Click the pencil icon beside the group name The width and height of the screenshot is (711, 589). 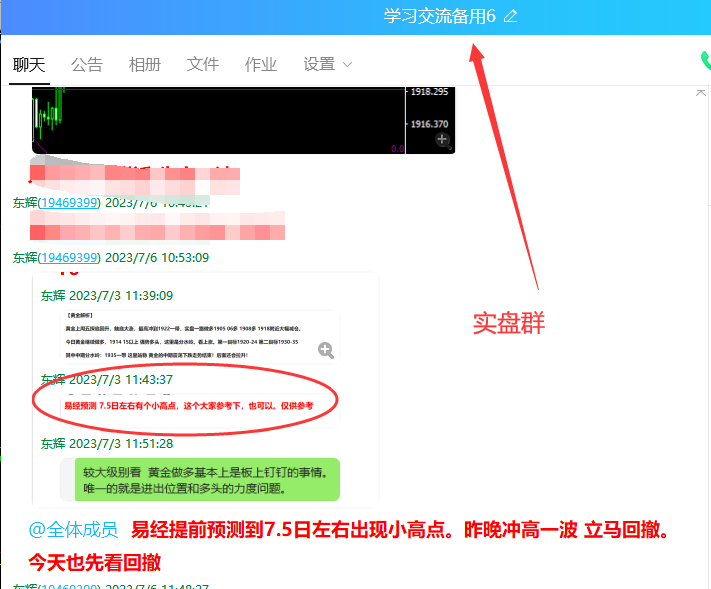pos(511,16)
